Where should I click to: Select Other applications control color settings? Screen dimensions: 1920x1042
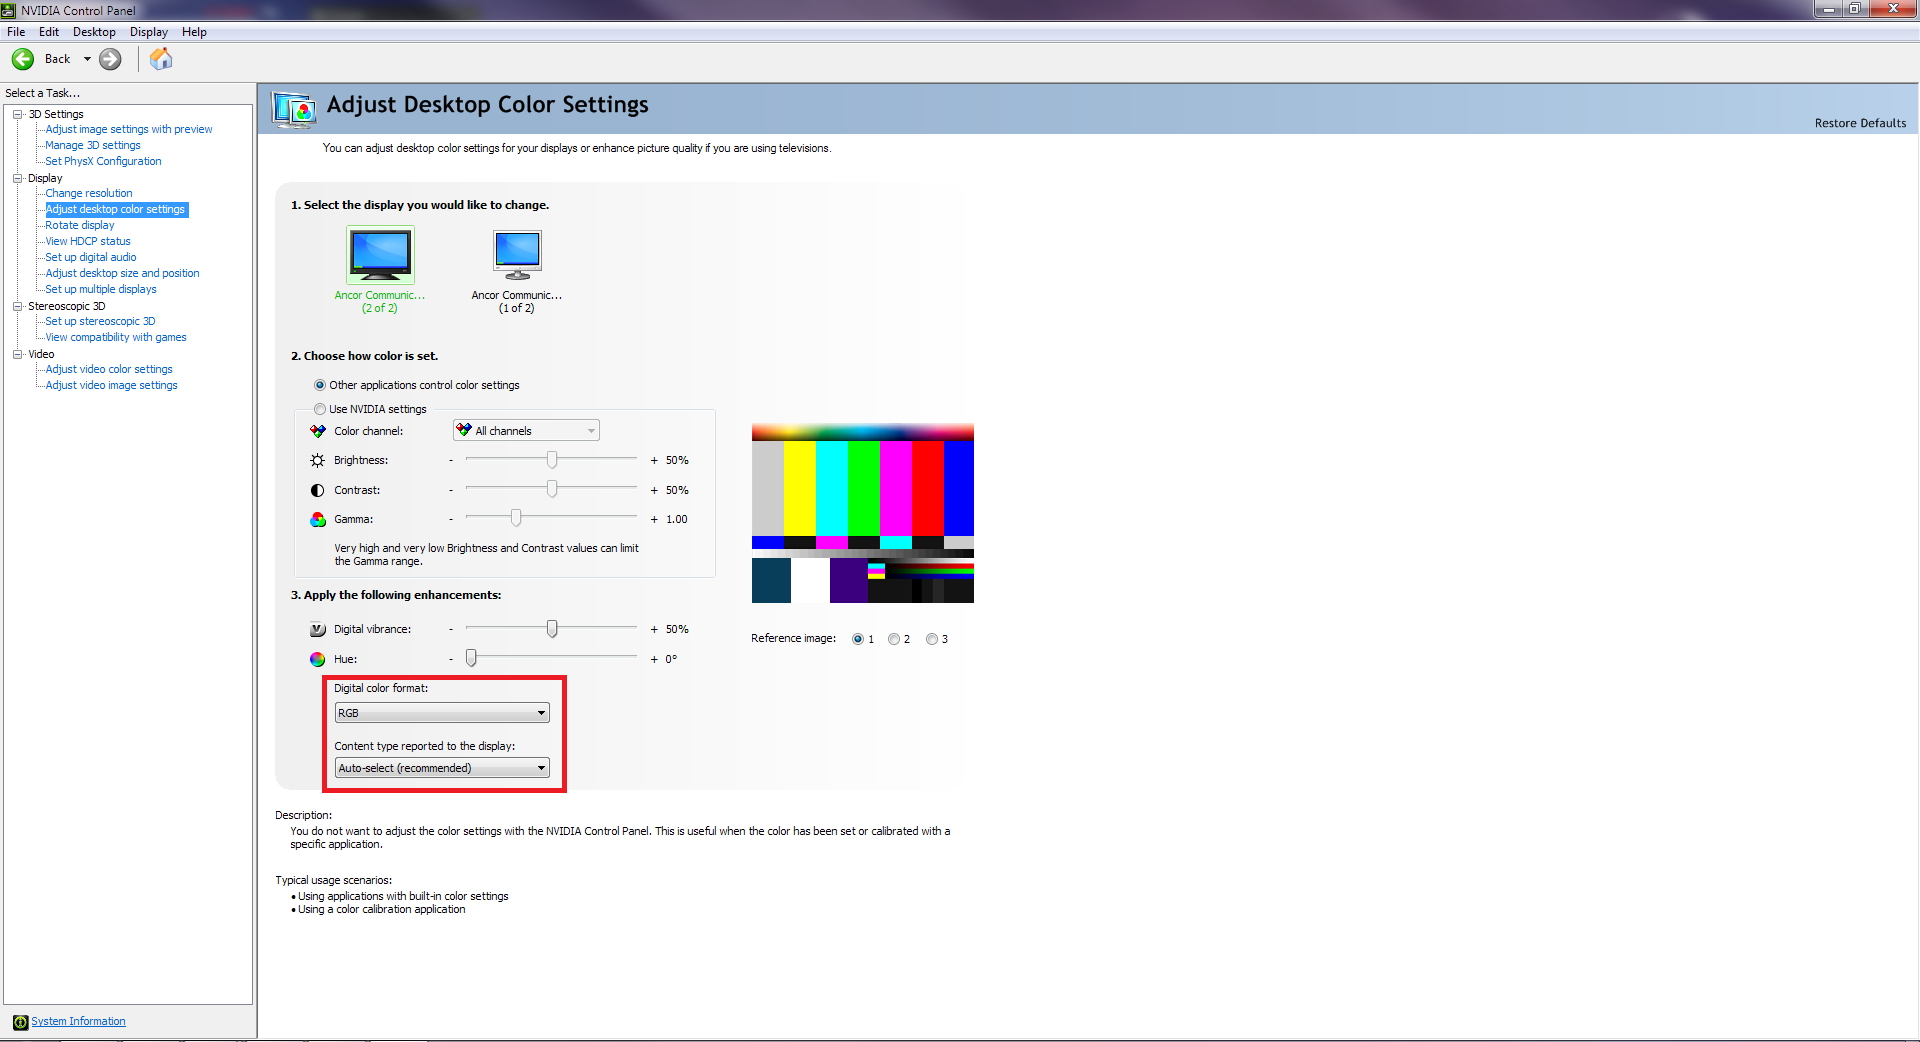(320, 385)
